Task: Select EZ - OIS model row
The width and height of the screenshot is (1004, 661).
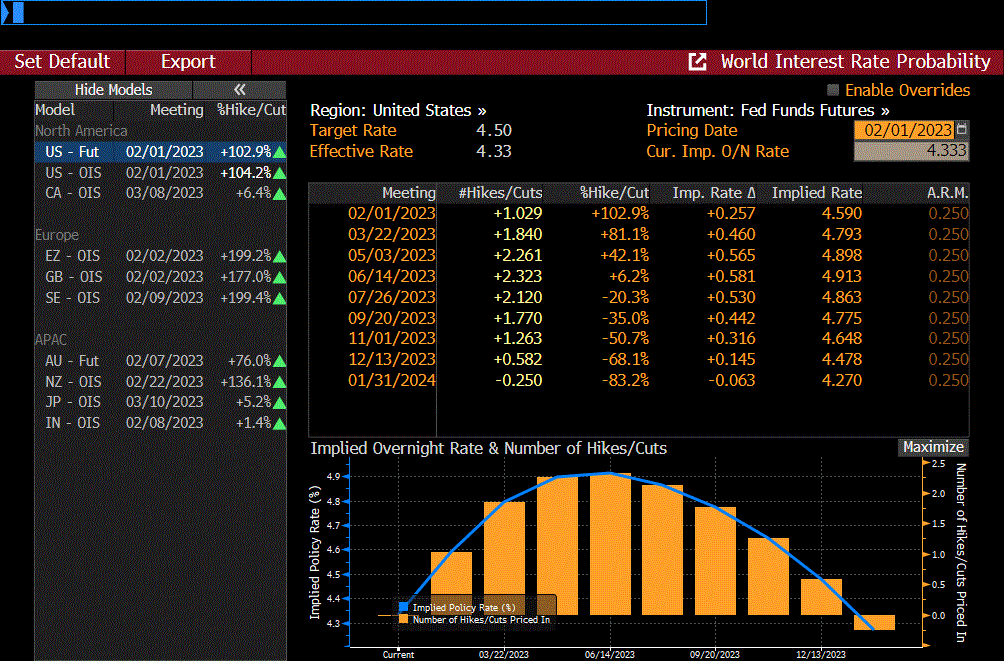Action: [x=160, y=256]
